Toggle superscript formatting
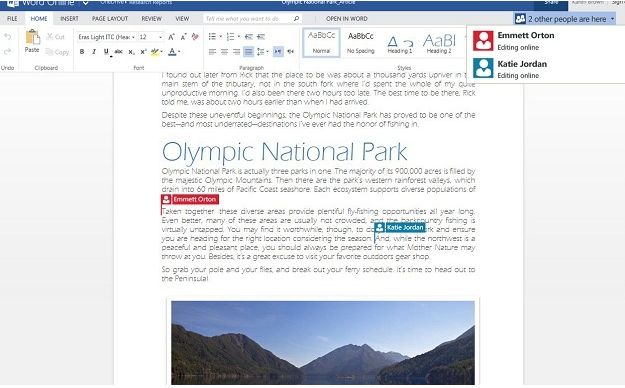625x388 pixels. pyautogui.click(x=143, y=51)
